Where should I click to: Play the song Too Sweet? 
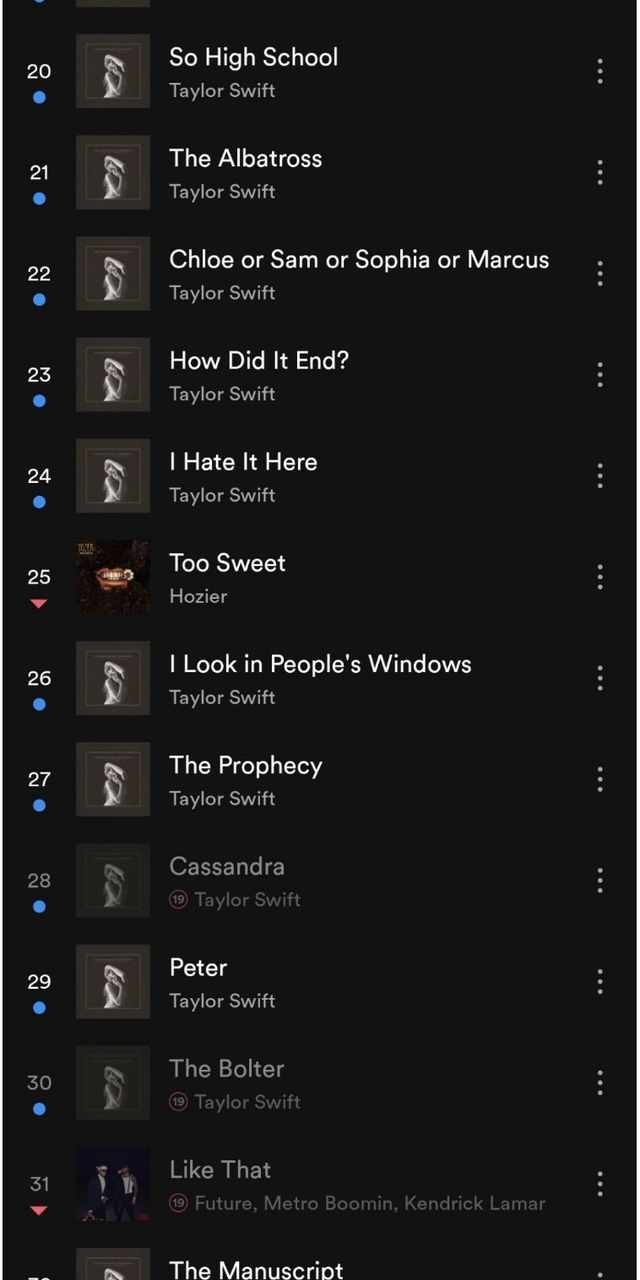pos(228,563)
